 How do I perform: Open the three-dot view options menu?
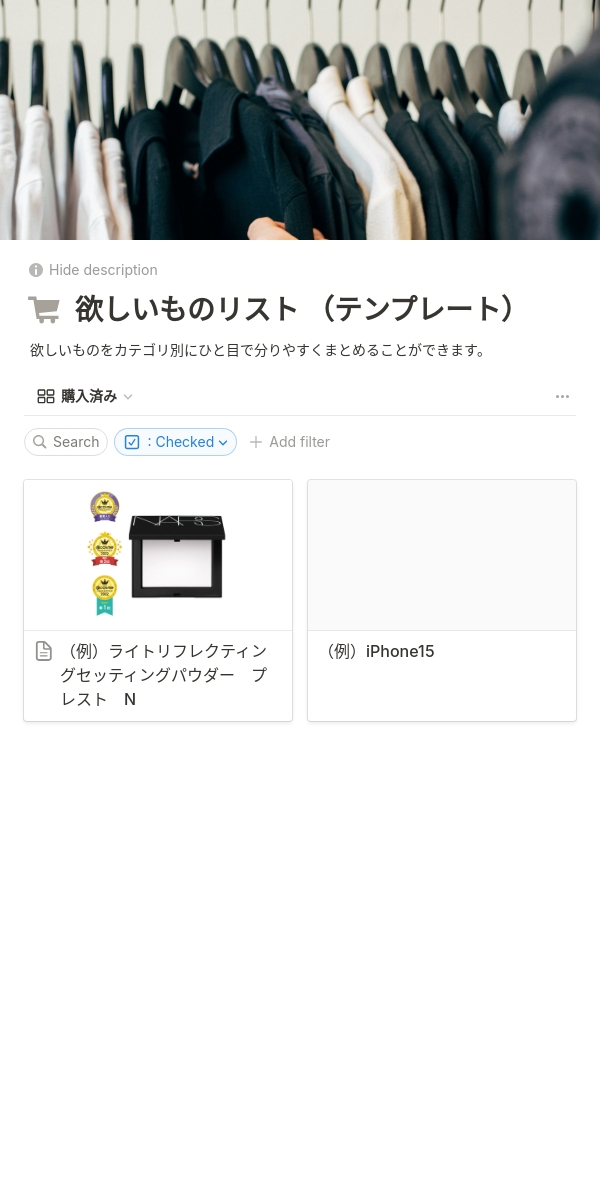[563, 396]
